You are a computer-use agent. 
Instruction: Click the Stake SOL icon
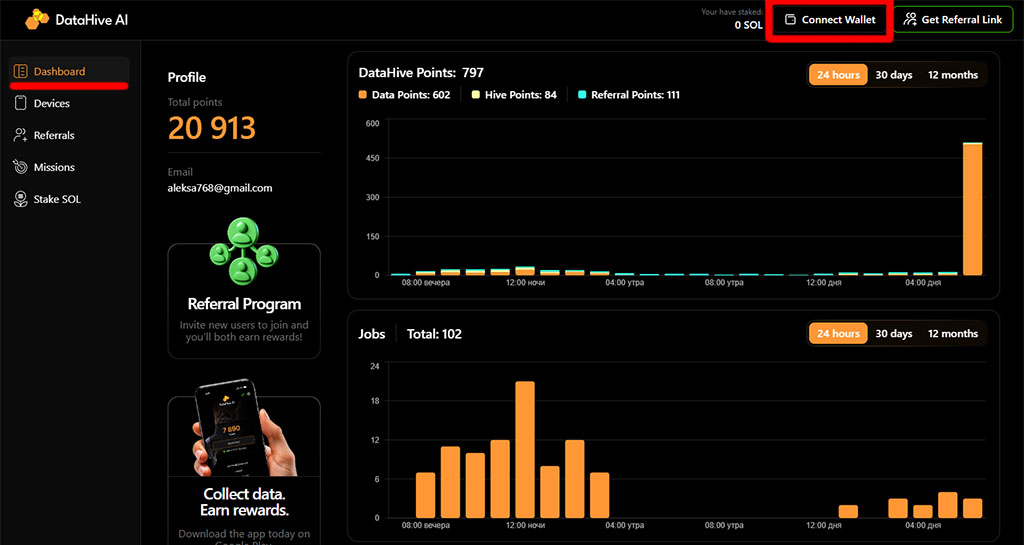click(21, 199)
